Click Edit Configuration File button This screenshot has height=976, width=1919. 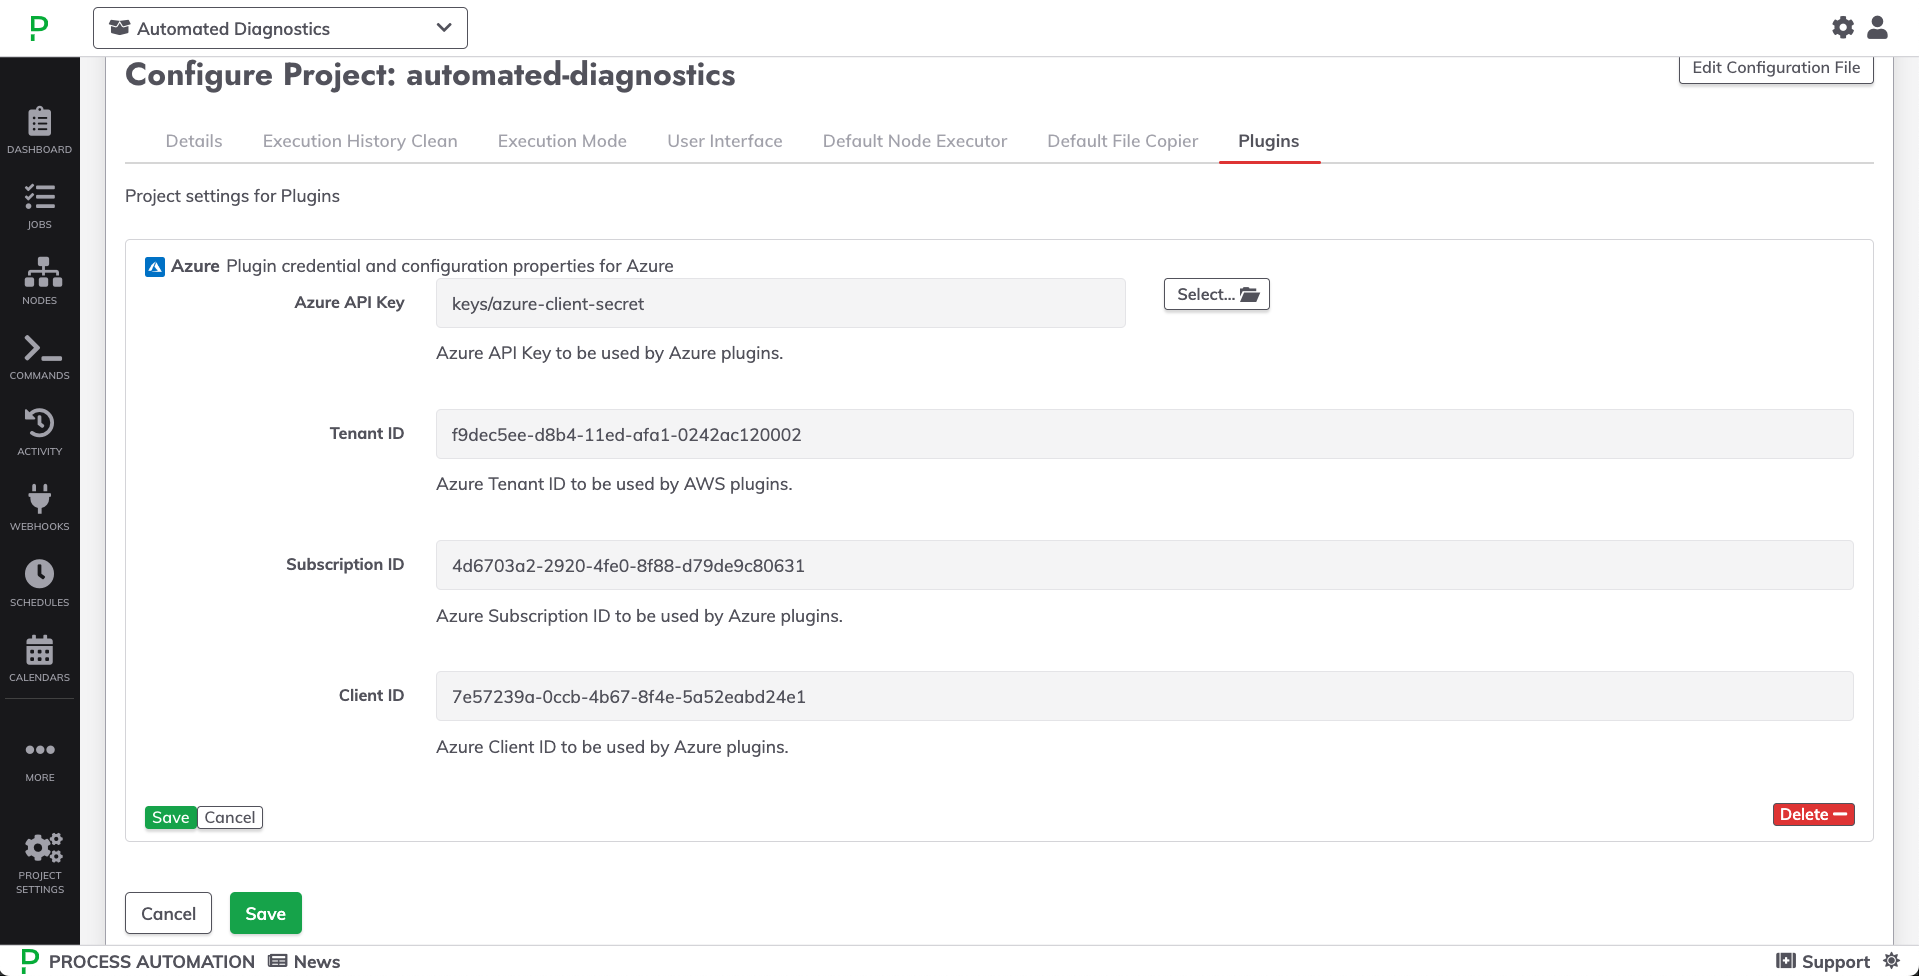[1776, 68]
